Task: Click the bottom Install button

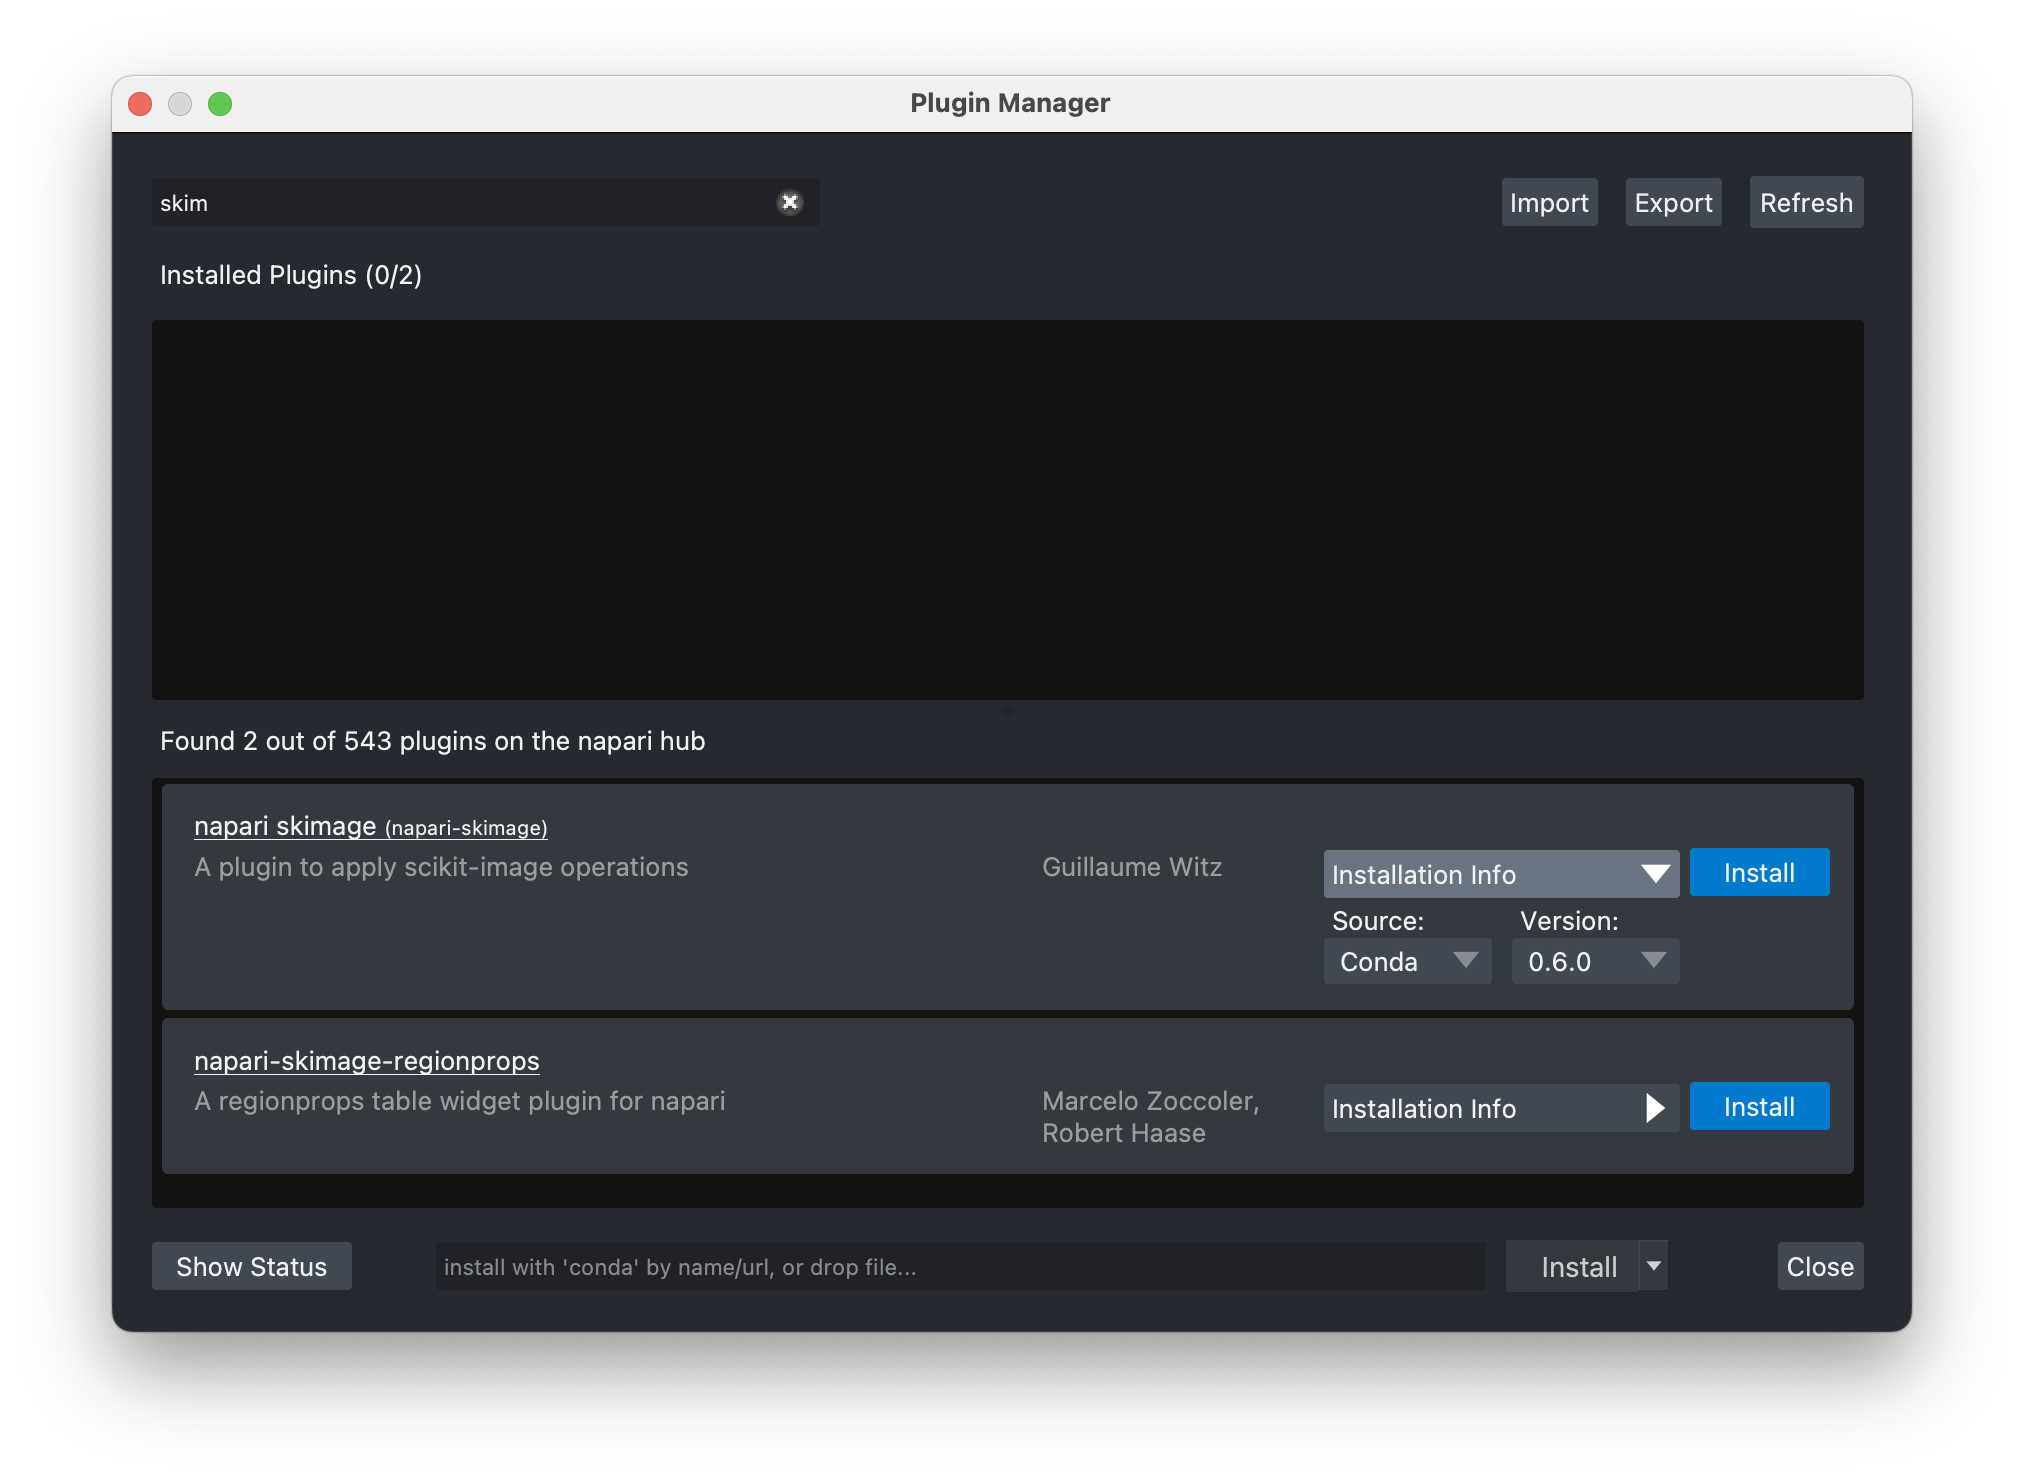Action: tap(1578, 1266)
